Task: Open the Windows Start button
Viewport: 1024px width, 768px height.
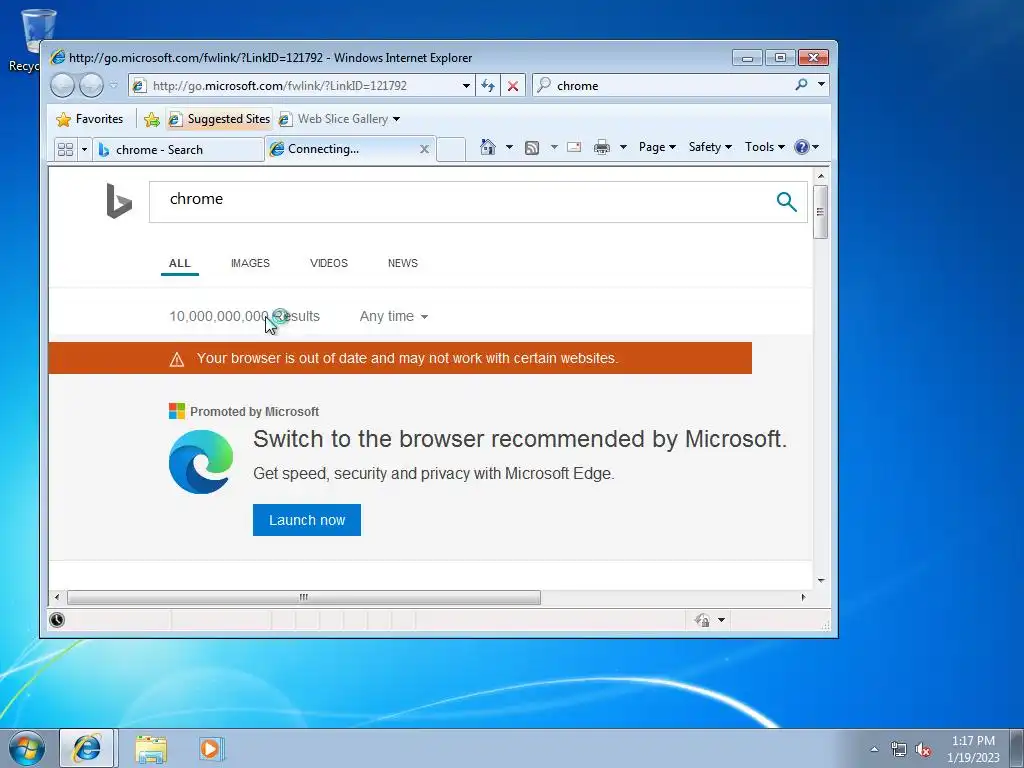Action: 27,748
